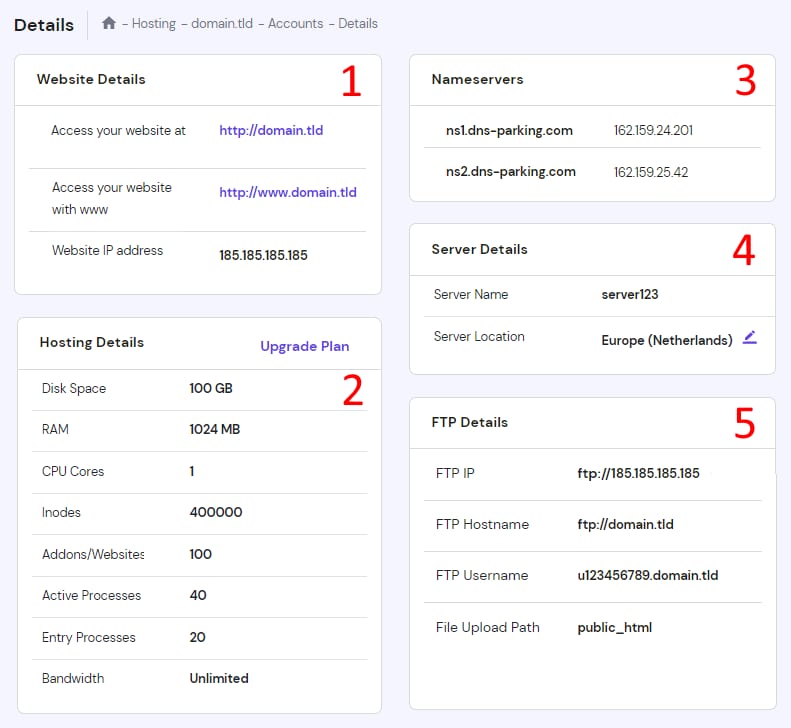The height and width of the screenshot is (728, 791).
Task: Select the Website IP address value
Action: point(263,255)
